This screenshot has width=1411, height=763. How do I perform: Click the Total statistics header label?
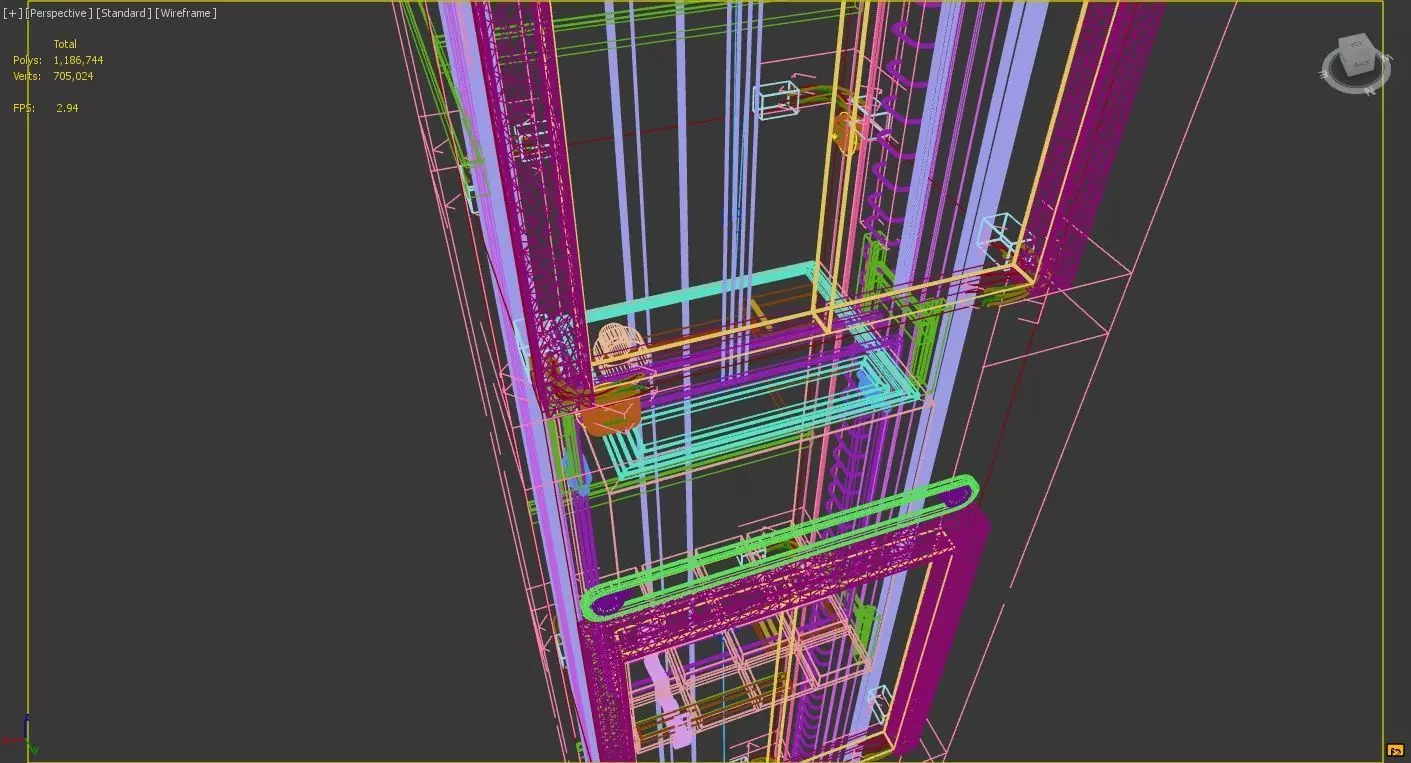[65, 44]
